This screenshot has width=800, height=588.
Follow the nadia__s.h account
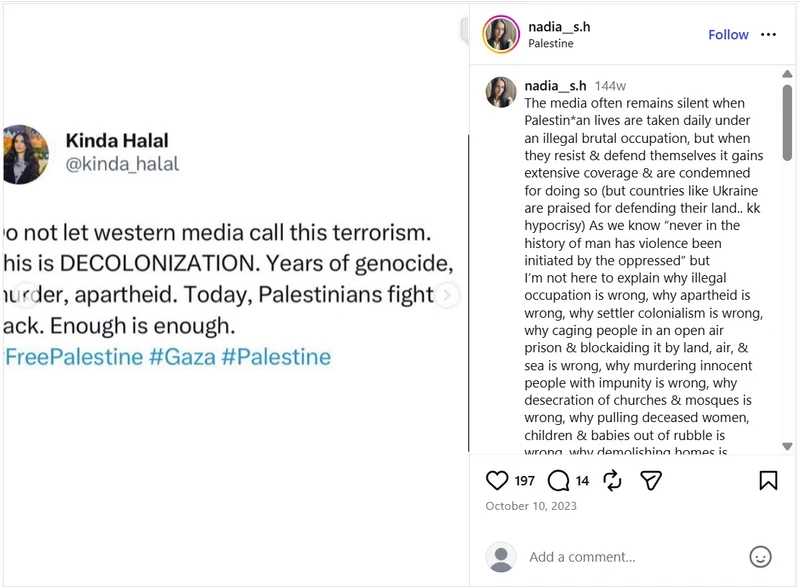click(x=728, y=35)
